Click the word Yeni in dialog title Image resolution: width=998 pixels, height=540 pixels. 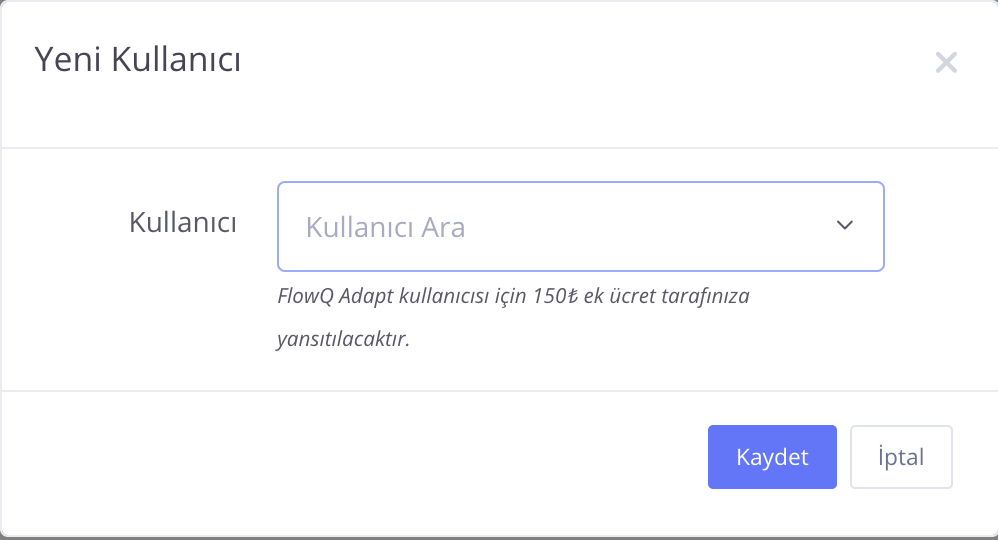tap(68, 60)
